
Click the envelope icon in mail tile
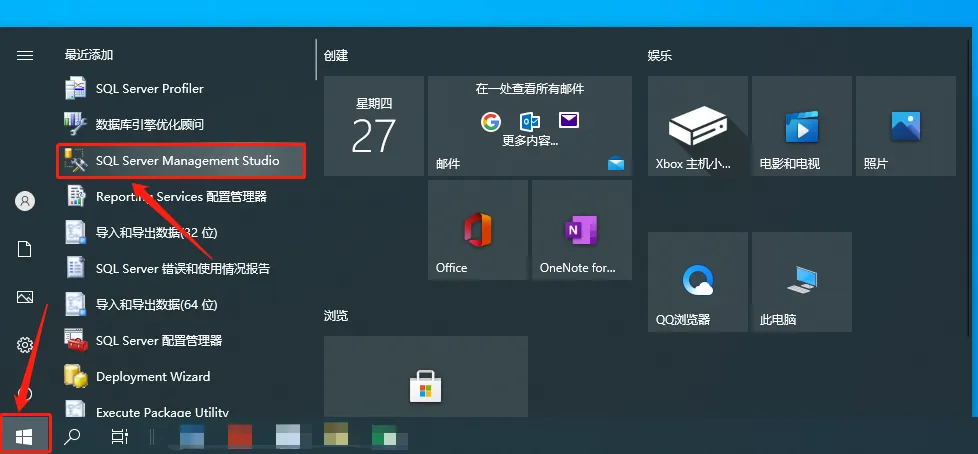click(x=569, y=120)
